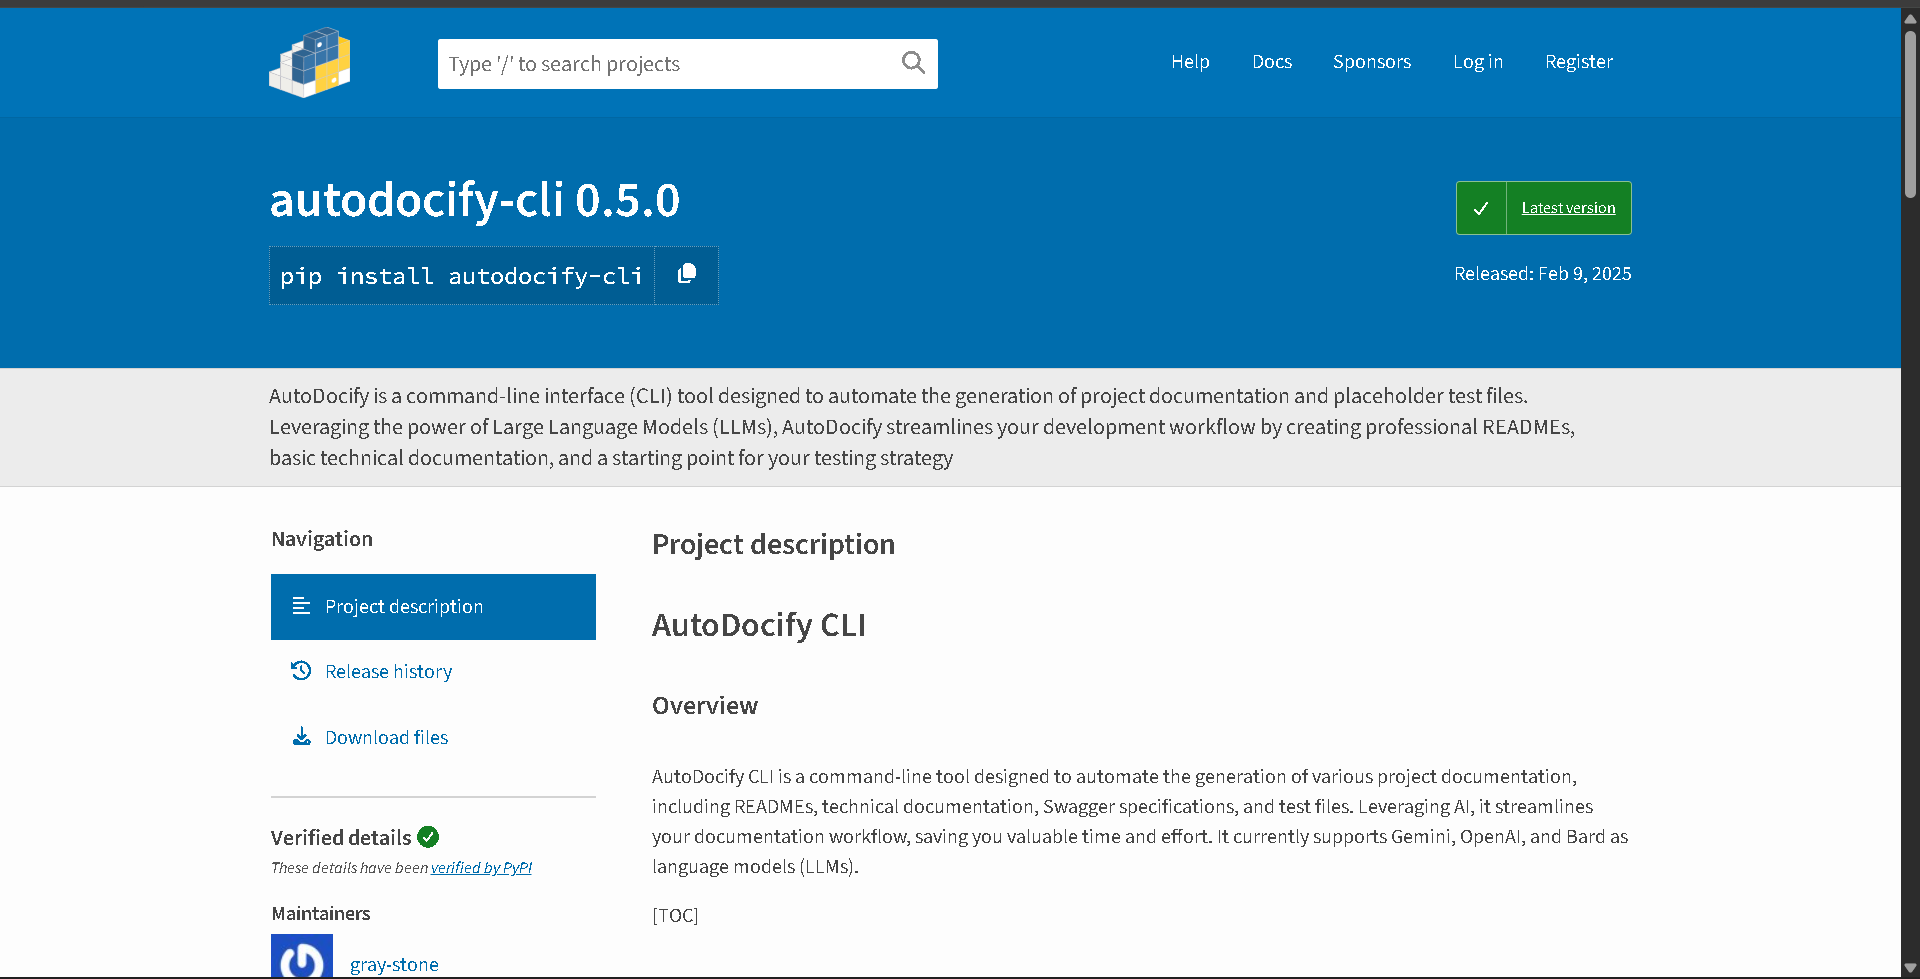Click the AutoDocify CLI heading
Screen dimensions: 1920x979
(x=759, y=625)
